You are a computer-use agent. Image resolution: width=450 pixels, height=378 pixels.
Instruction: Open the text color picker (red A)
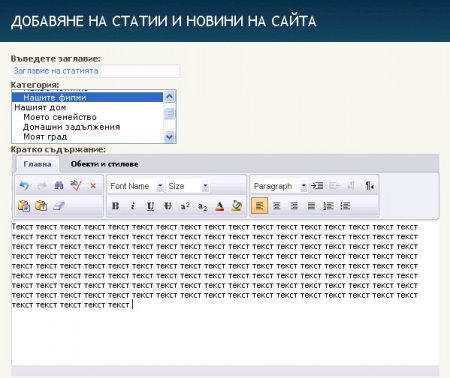coord(219,206)
